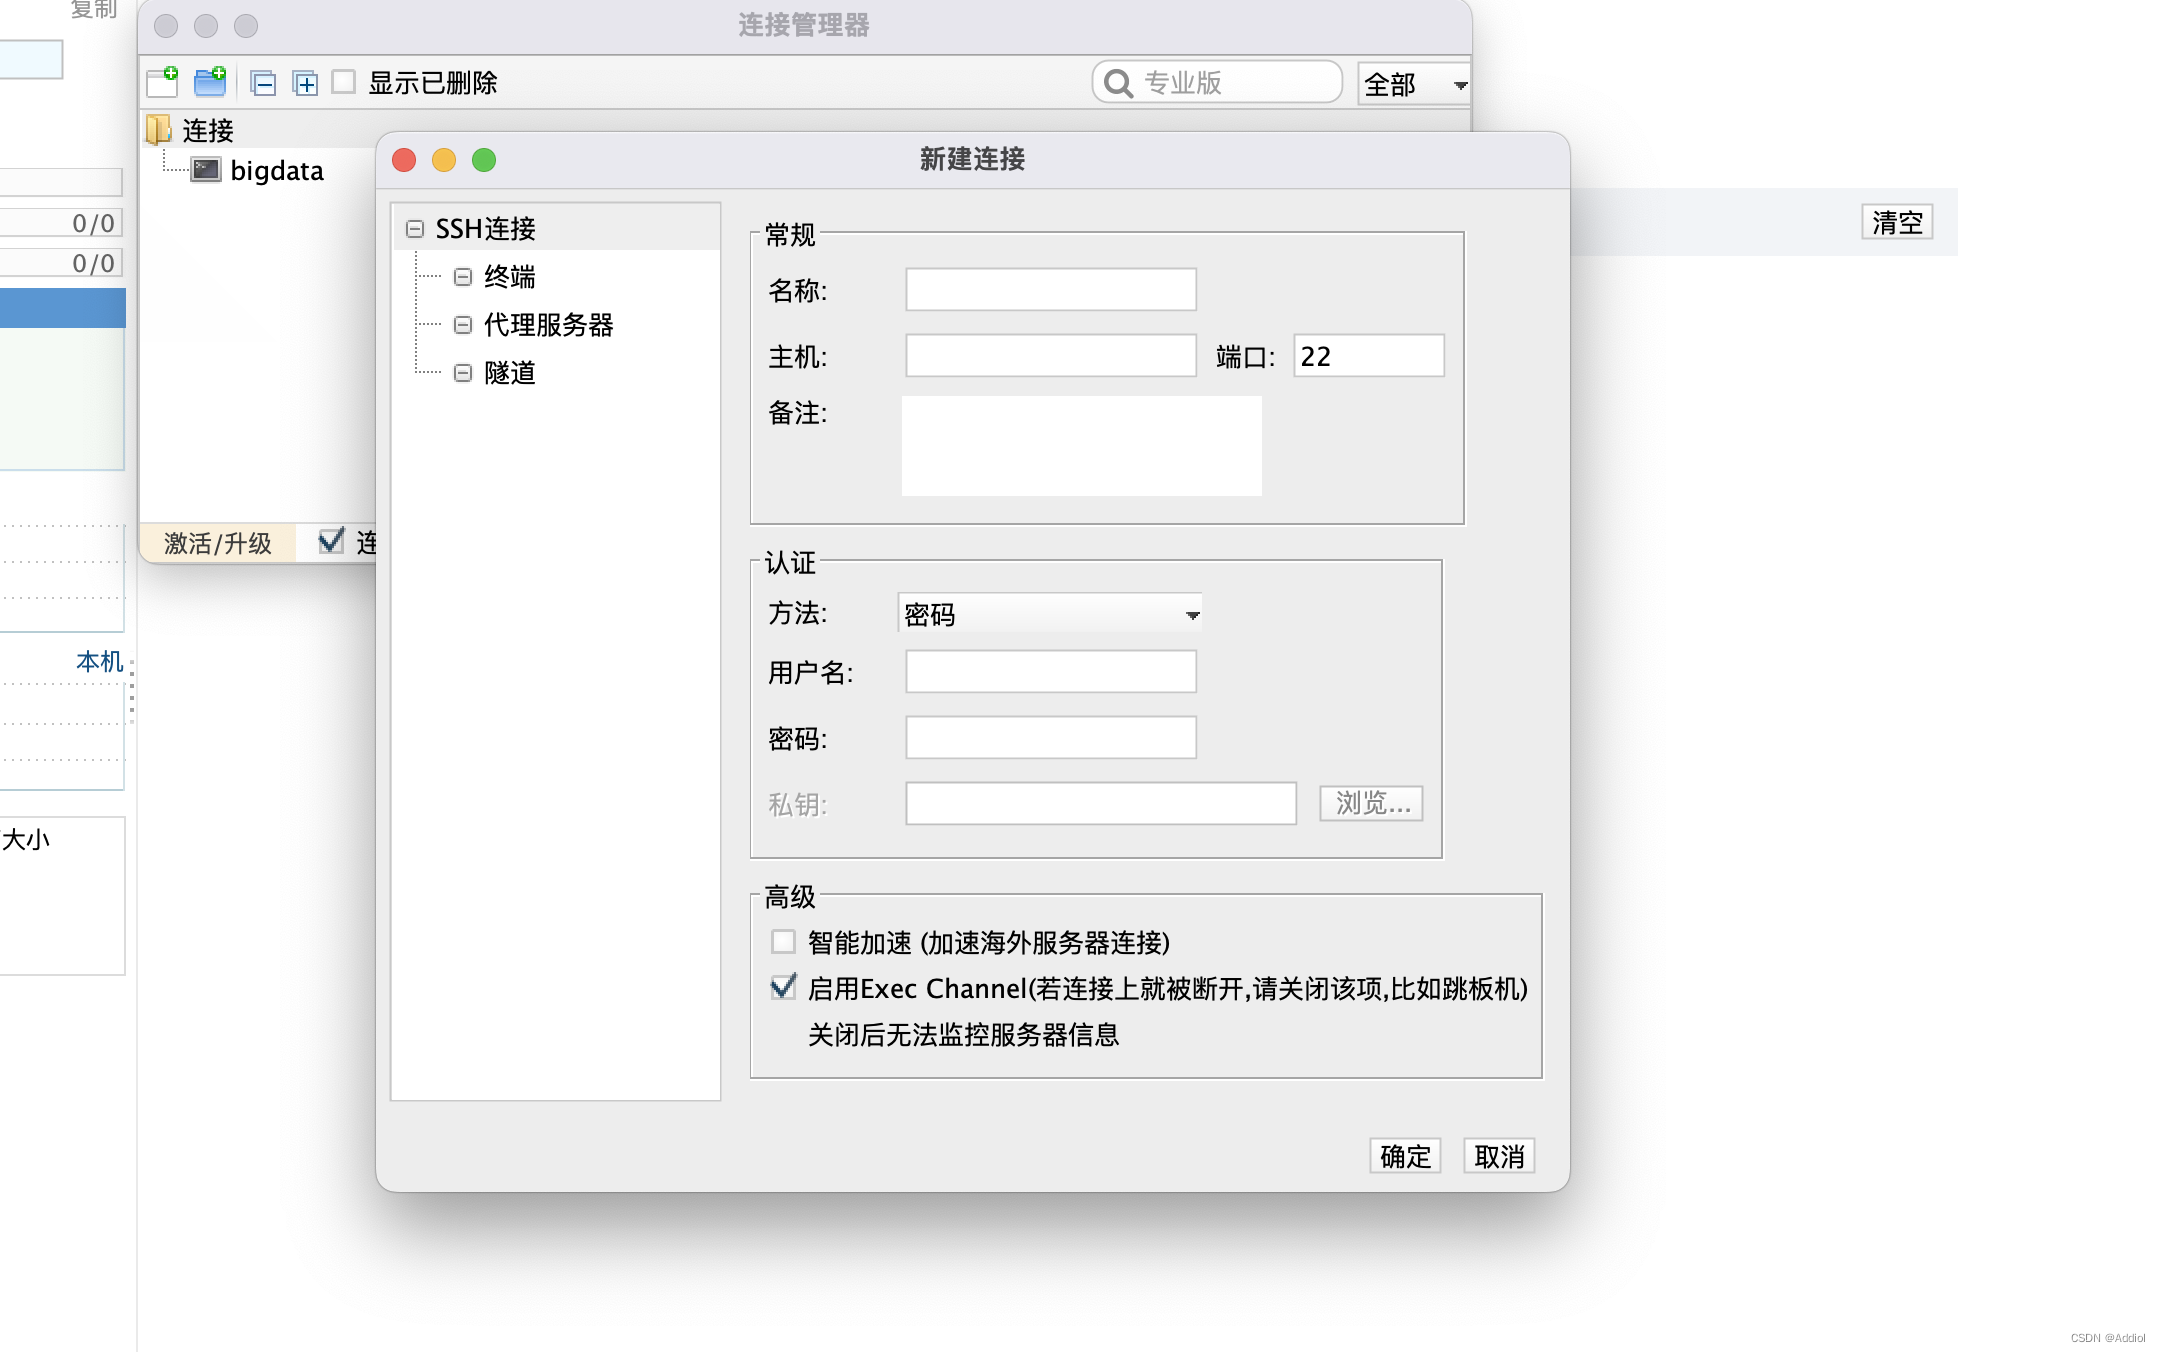Open the 全部 filter dropdown
This screenshot has width=2160, height=1352.
1414,84
